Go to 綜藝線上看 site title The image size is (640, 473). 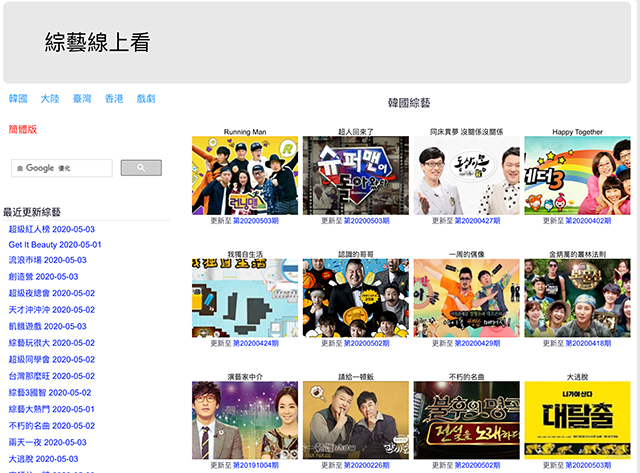[97, 42]
